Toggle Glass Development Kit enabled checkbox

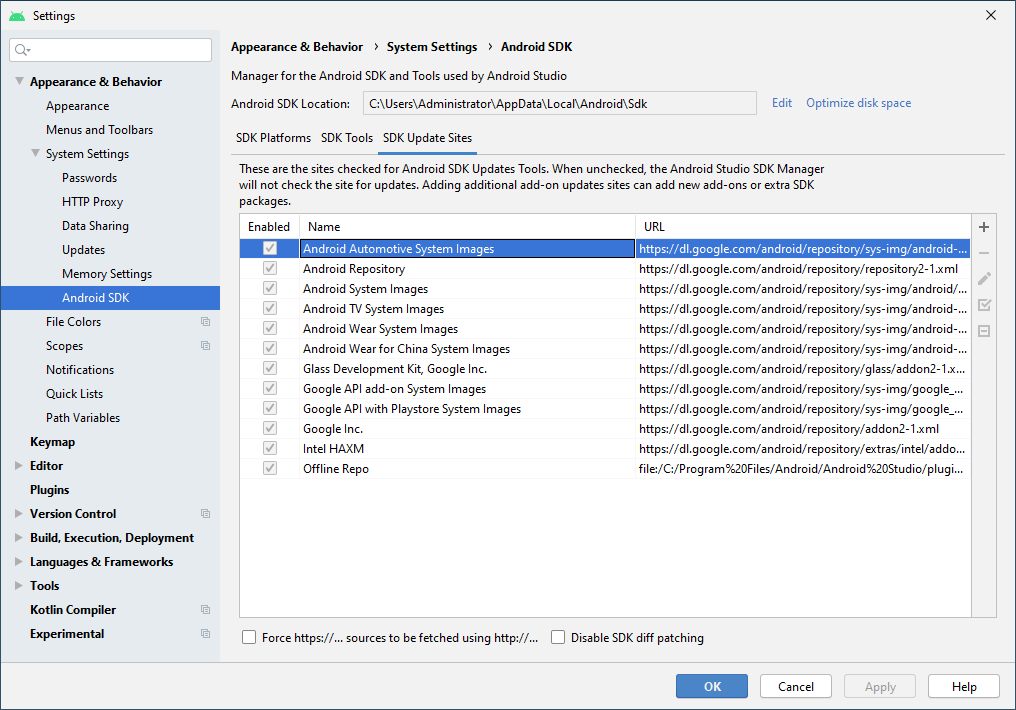(x=270, y=369)
